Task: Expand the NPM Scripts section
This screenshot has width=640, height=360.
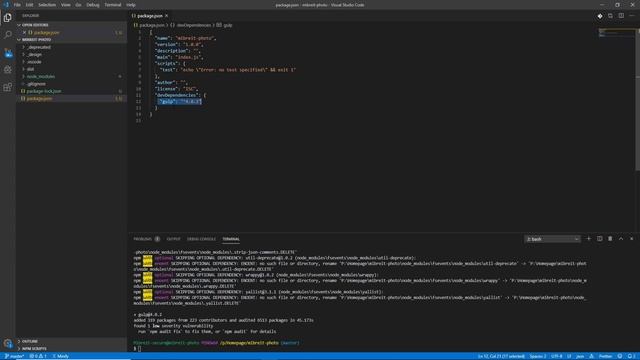Action: click(71, 349)
